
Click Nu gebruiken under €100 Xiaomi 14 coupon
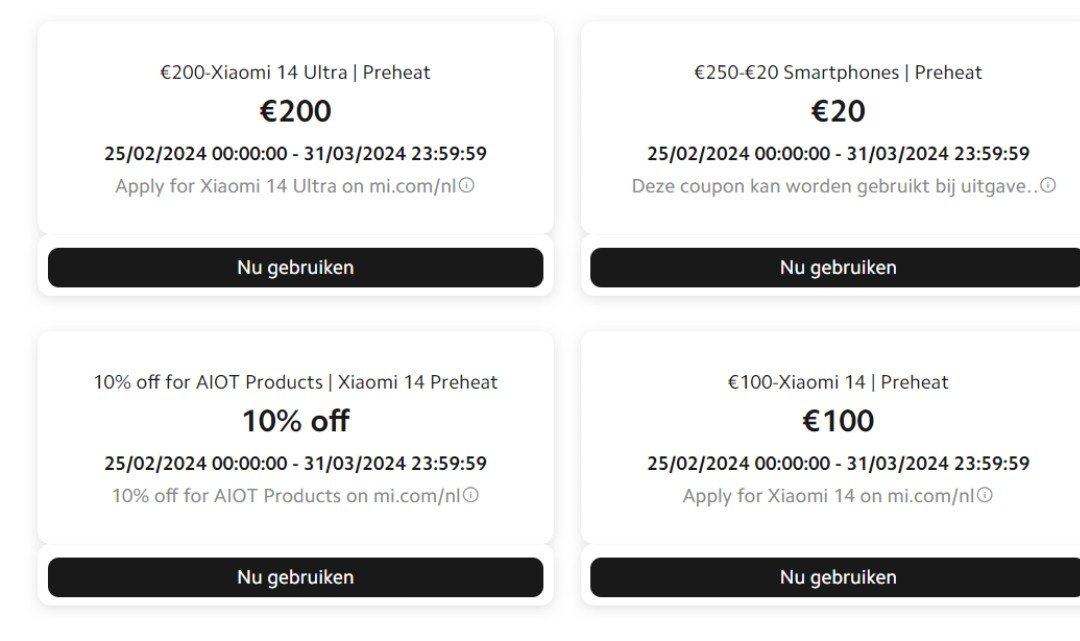coord(835,577)
